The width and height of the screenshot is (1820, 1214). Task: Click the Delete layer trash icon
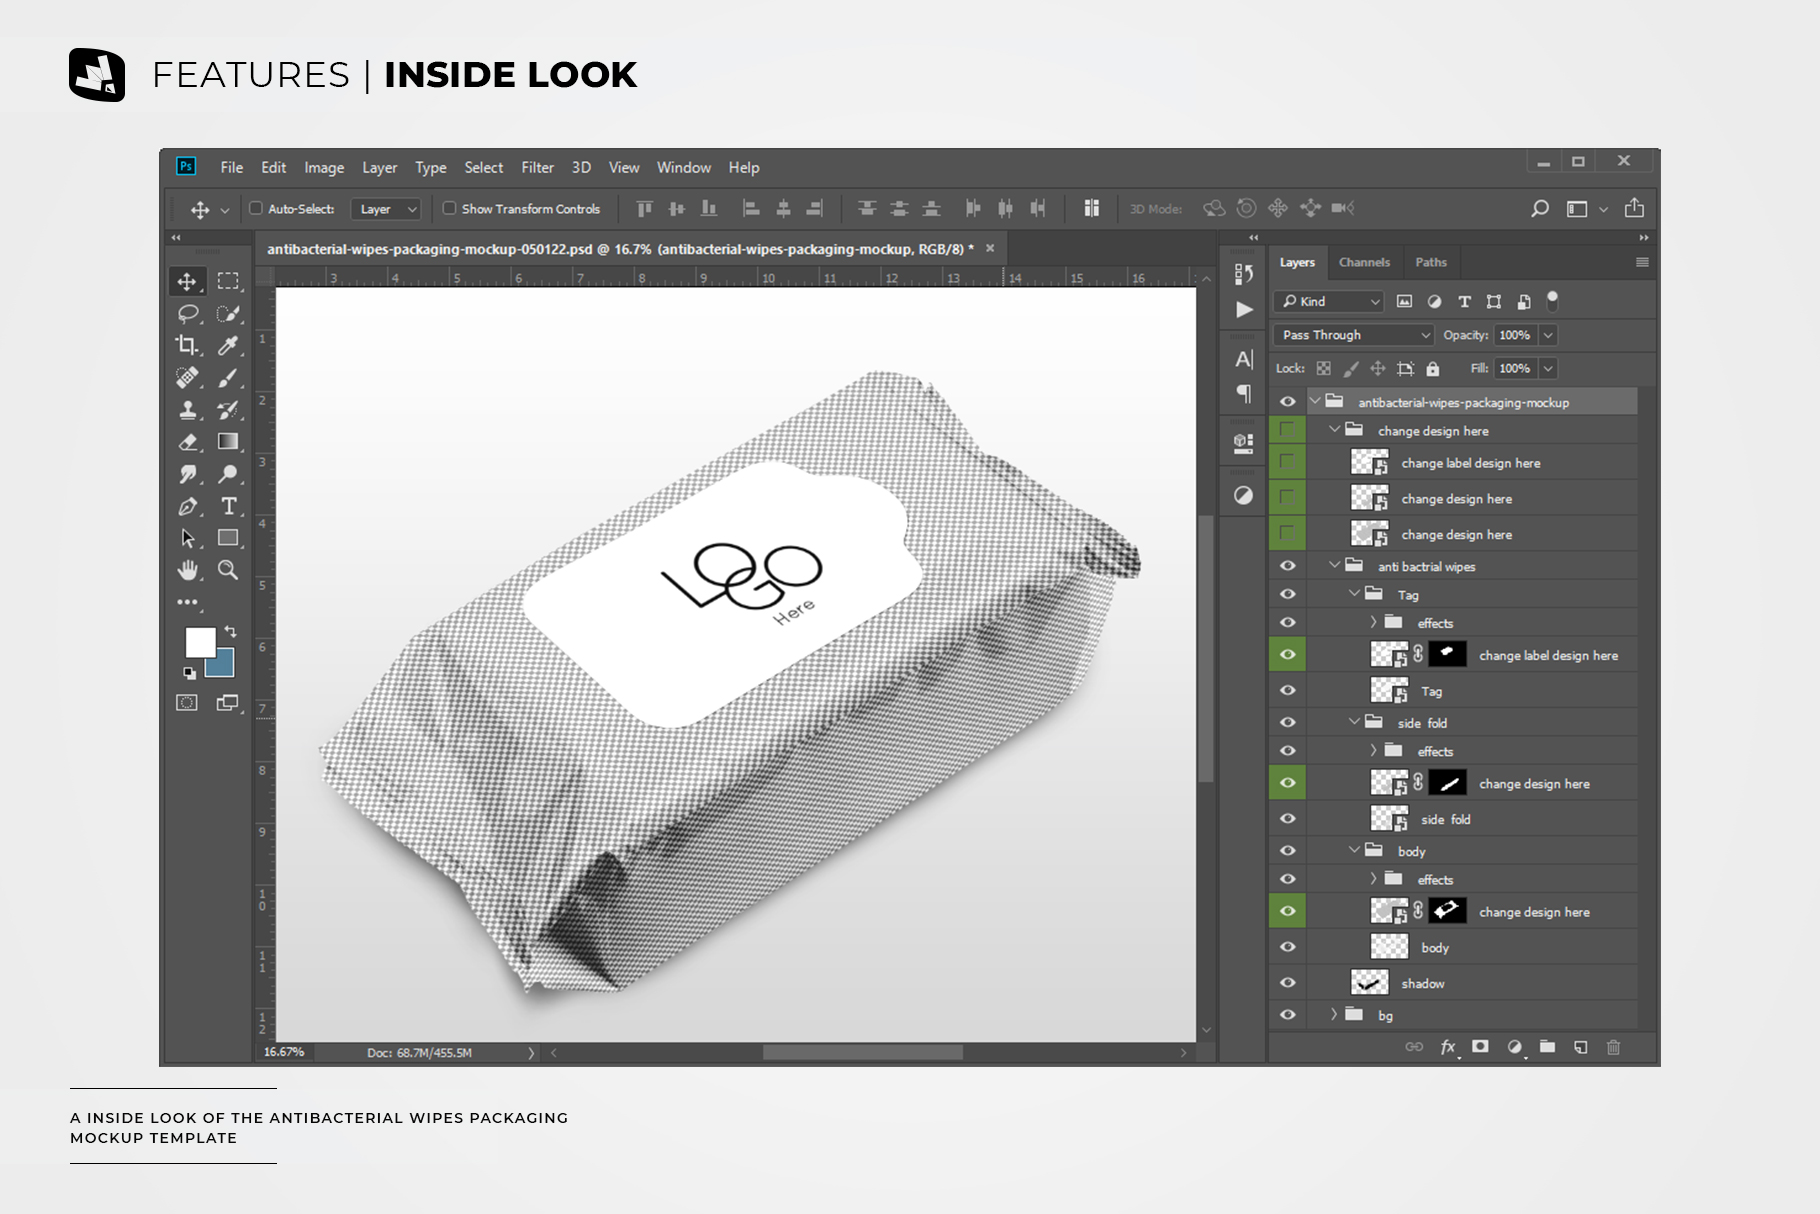click(x=1613, y=1047)
